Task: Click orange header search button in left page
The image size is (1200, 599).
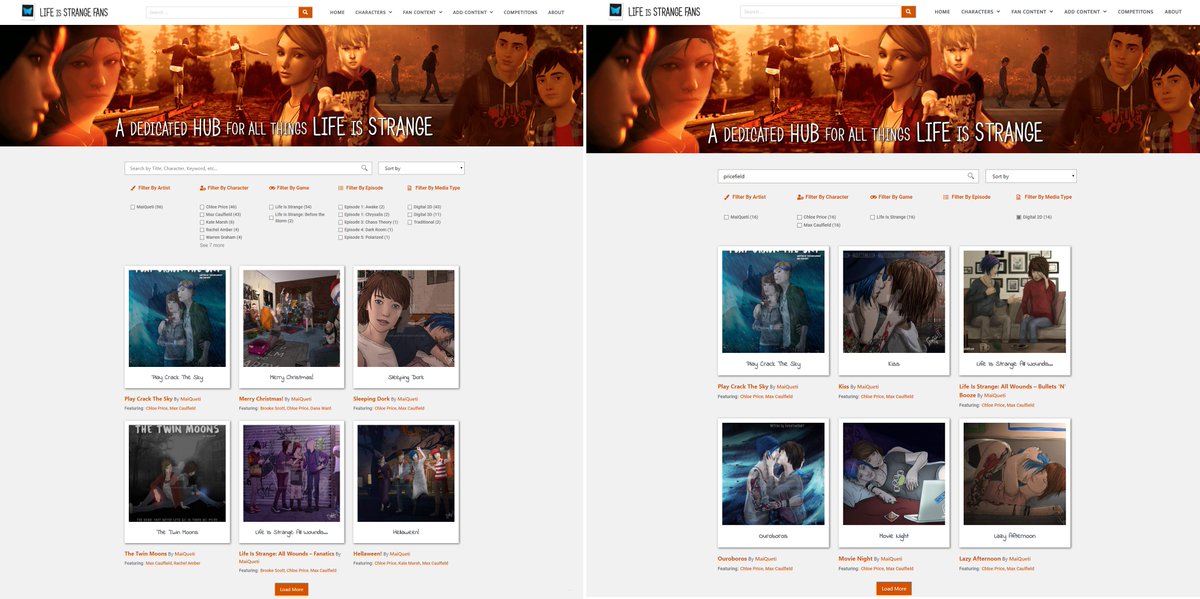Action: click(x=305, y=12)
